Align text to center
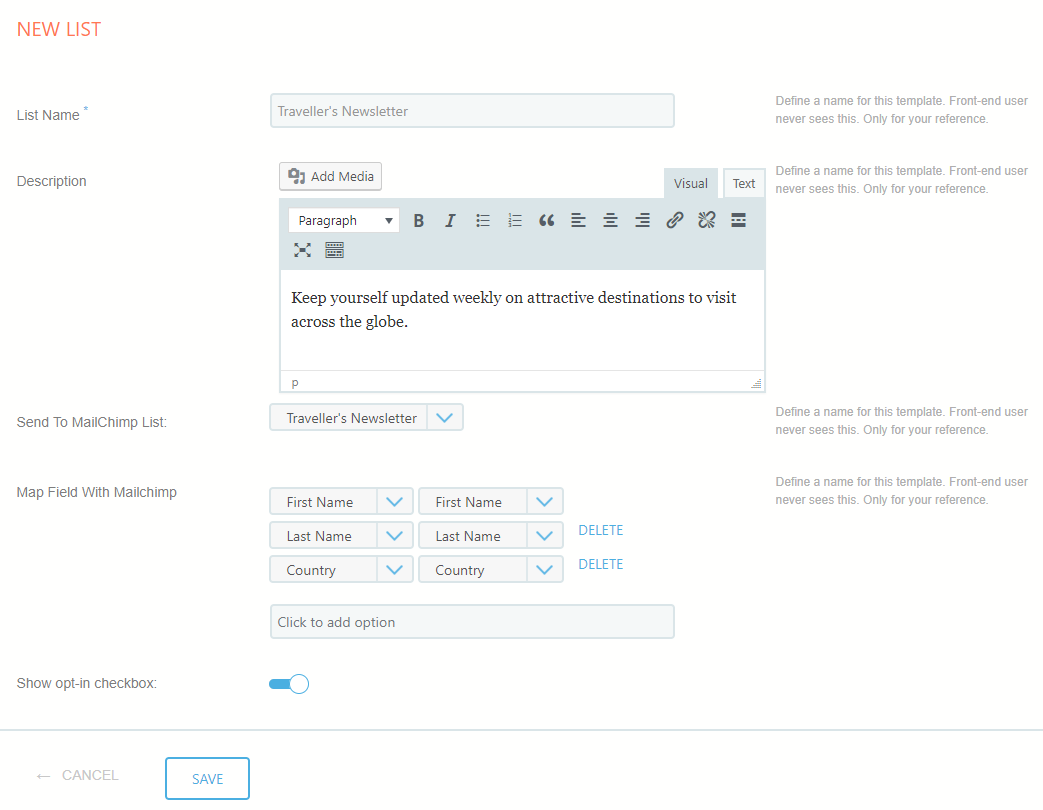The width and height of the screenshot is (1043, 810). [610, 221]
